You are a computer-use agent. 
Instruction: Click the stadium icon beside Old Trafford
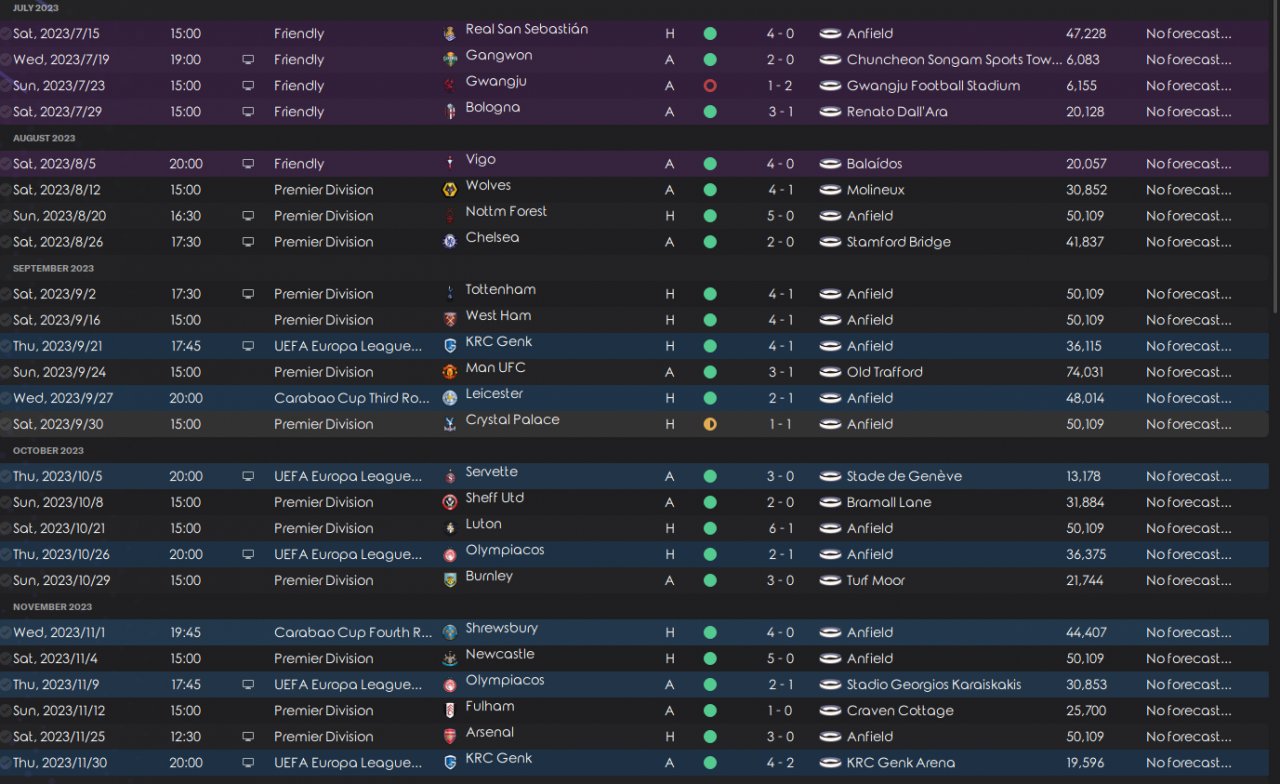[830, 372]
